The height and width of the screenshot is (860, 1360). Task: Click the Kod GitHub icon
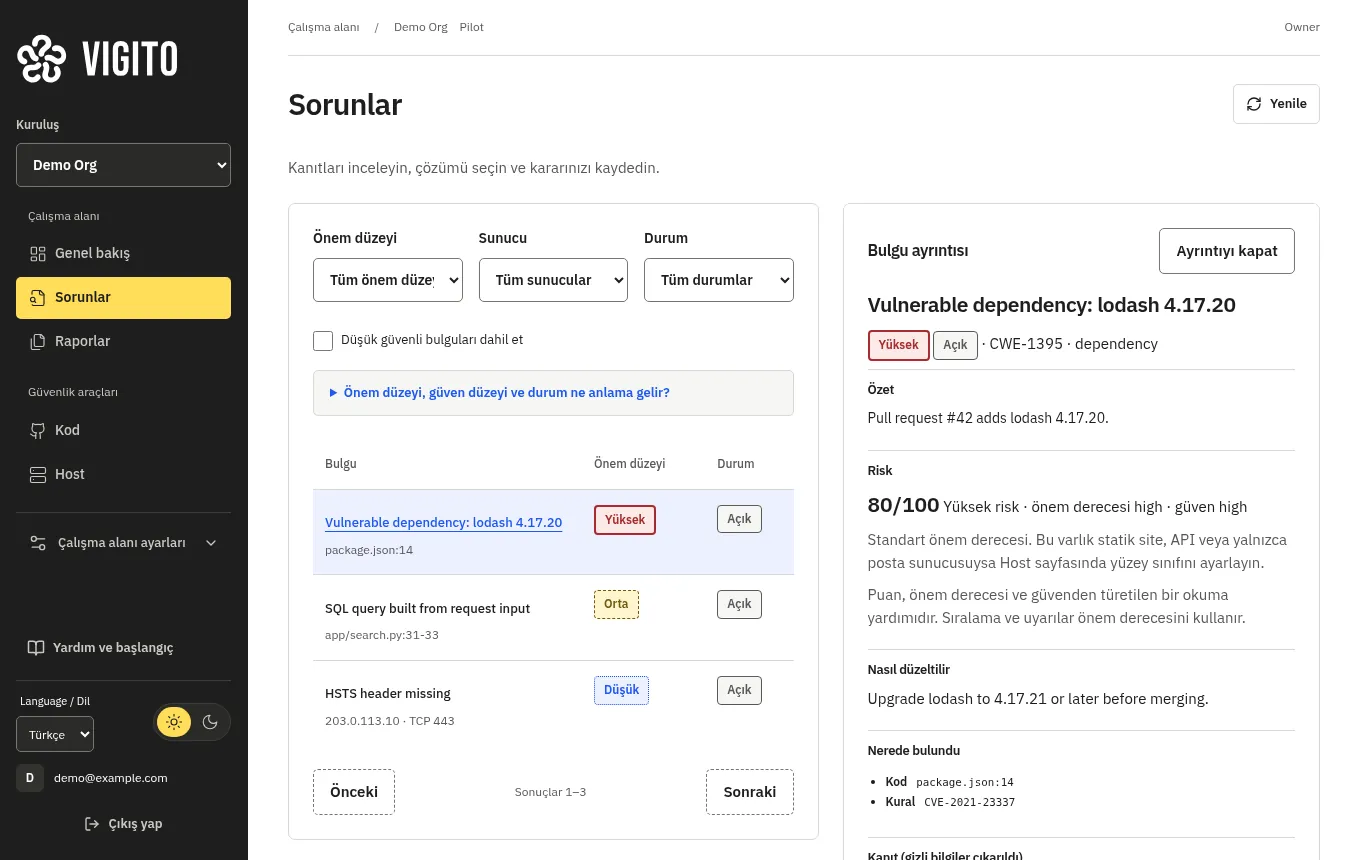(38, 430)
